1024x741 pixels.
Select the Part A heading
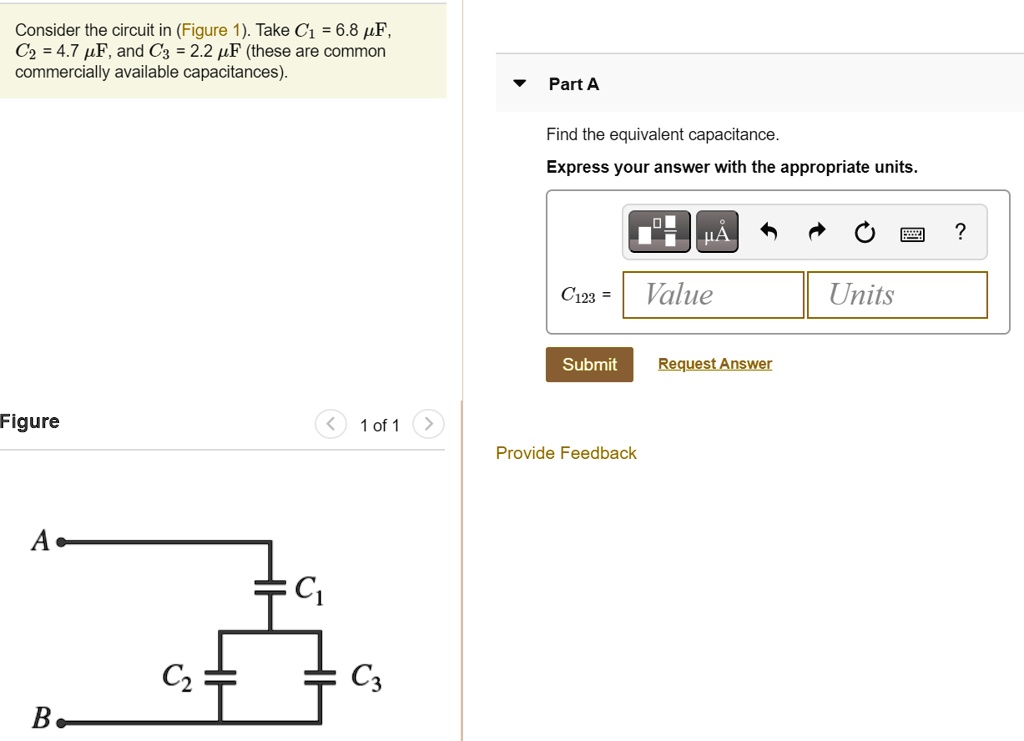pyautogui.click(x=573, y=84)
